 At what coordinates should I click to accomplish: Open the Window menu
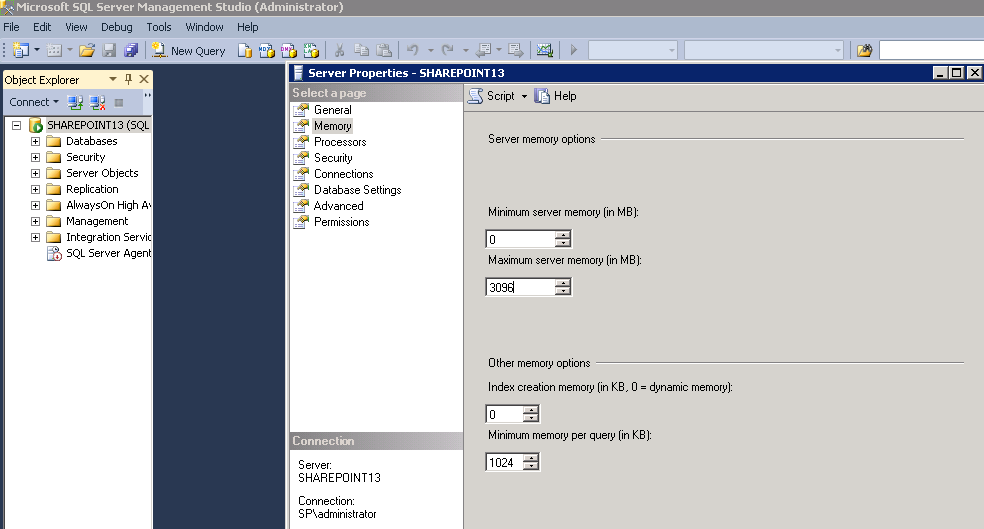point(205,27)
